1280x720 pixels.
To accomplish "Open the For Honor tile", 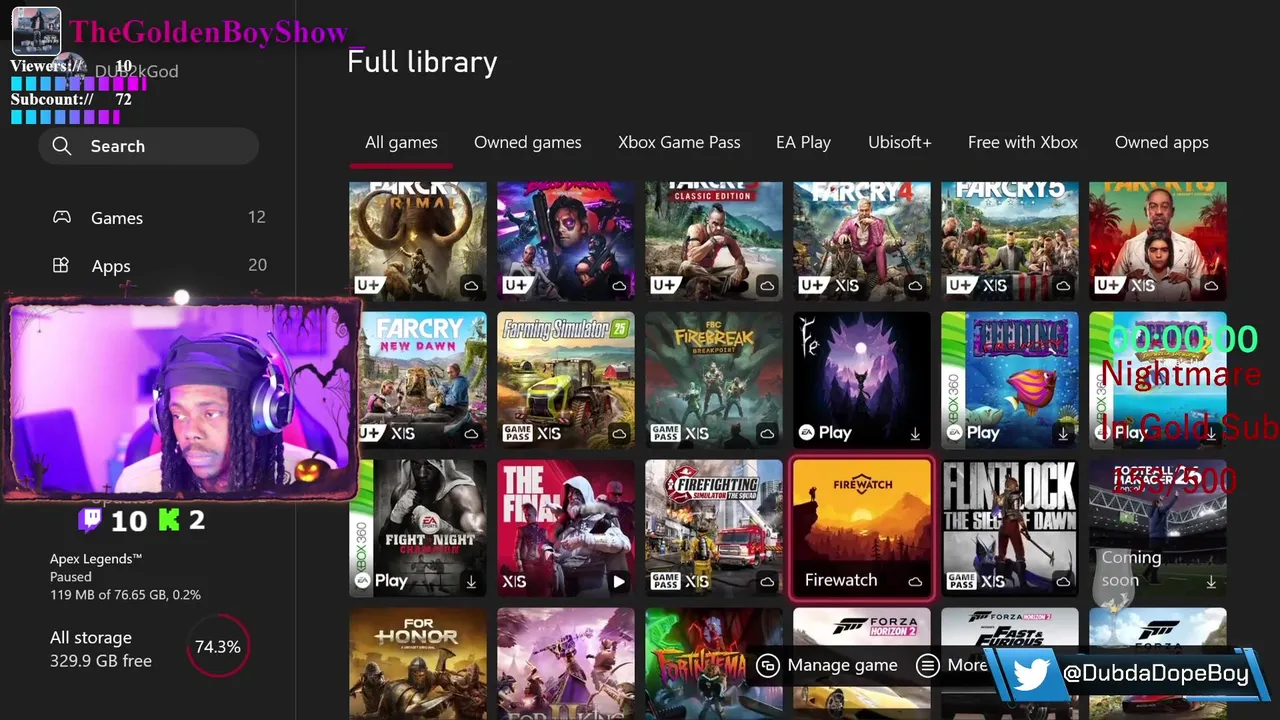I will click(418, 664).
